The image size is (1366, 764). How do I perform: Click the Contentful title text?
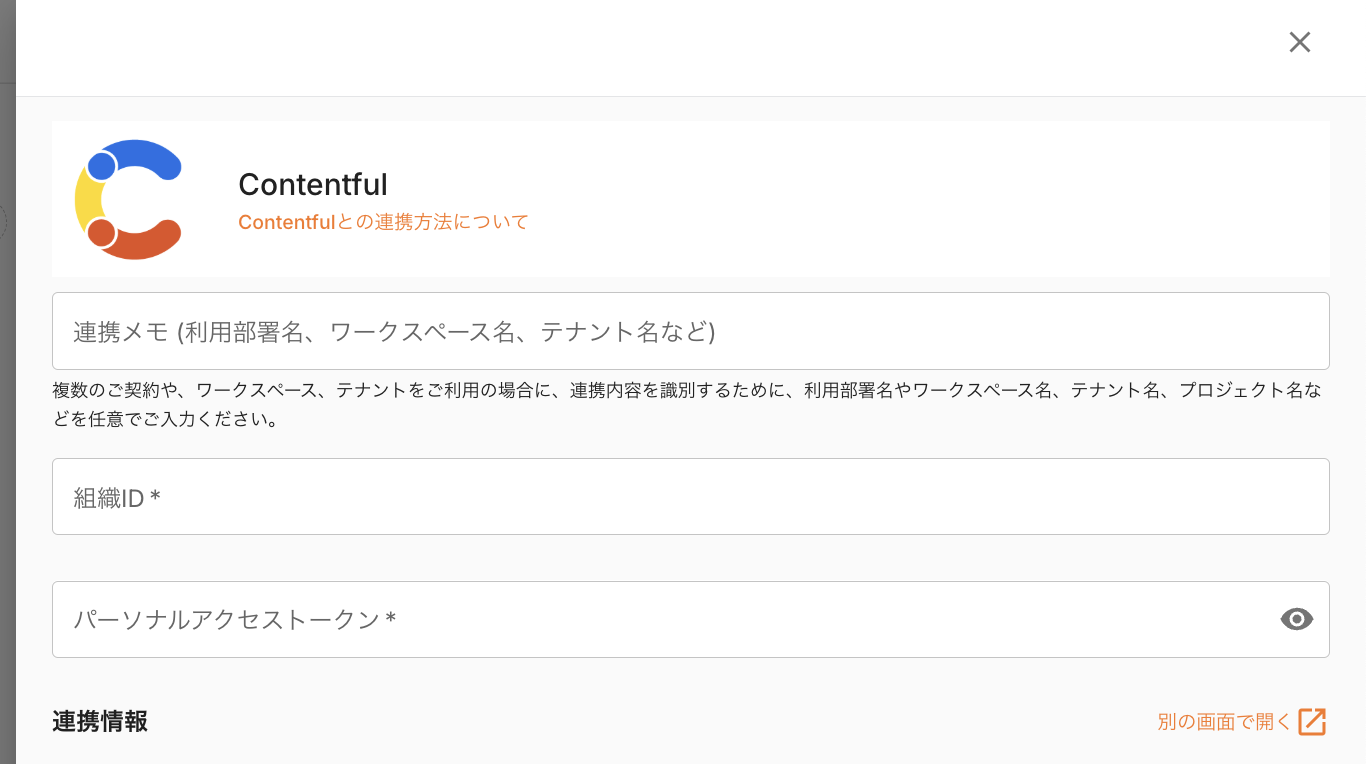(x=312, y=185)
